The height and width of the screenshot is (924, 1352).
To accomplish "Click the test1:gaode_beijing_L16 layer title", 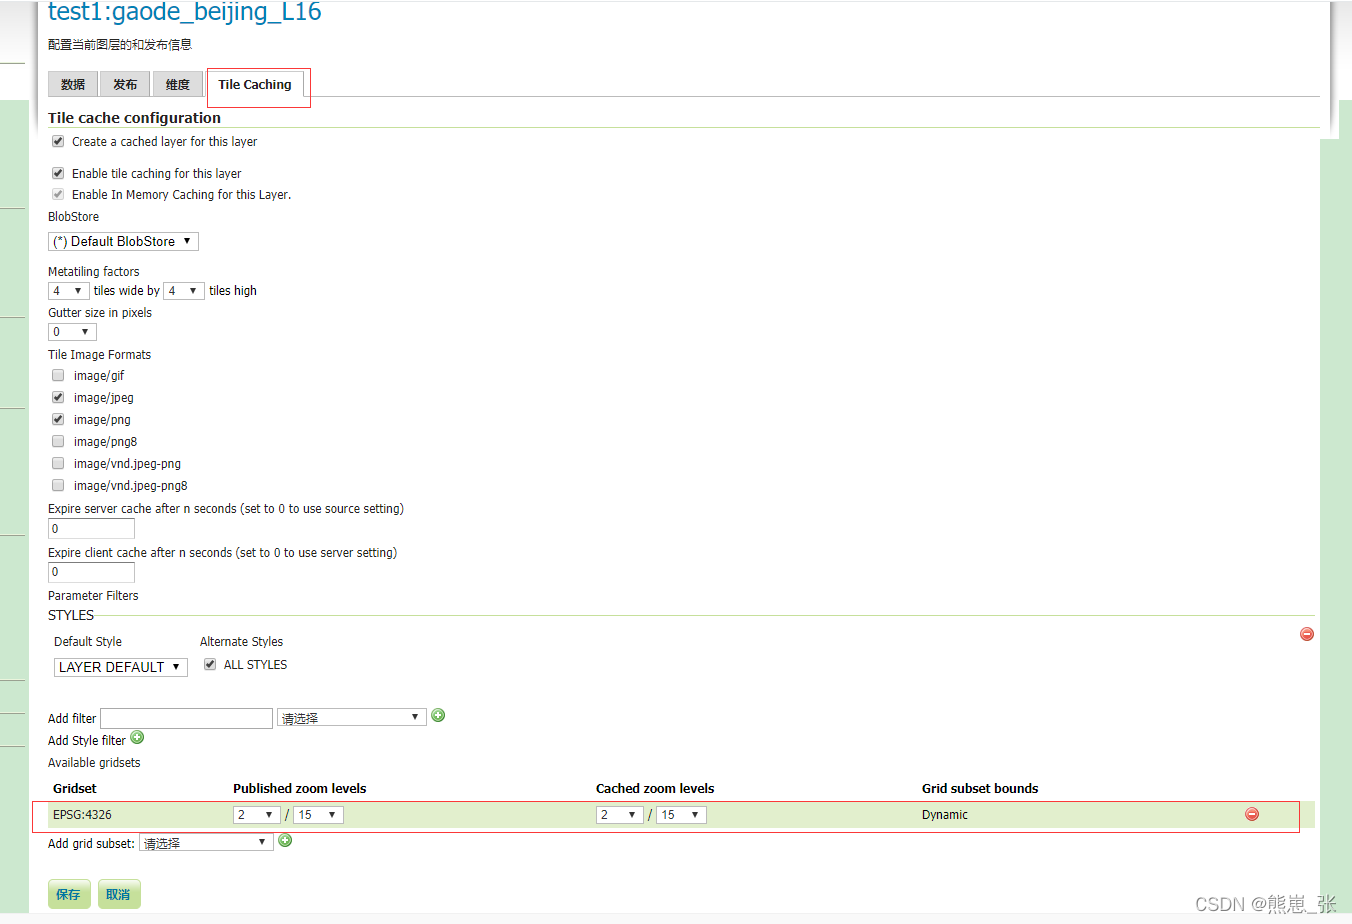I will click(185, 12).
